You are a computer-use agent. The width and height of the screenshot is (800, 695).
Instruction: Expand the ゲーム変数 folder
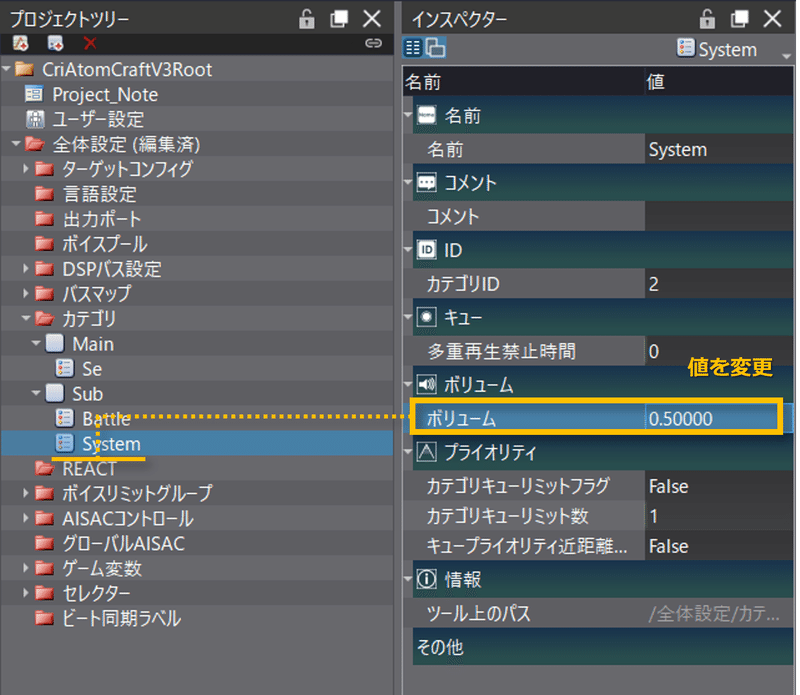point(26,568)
